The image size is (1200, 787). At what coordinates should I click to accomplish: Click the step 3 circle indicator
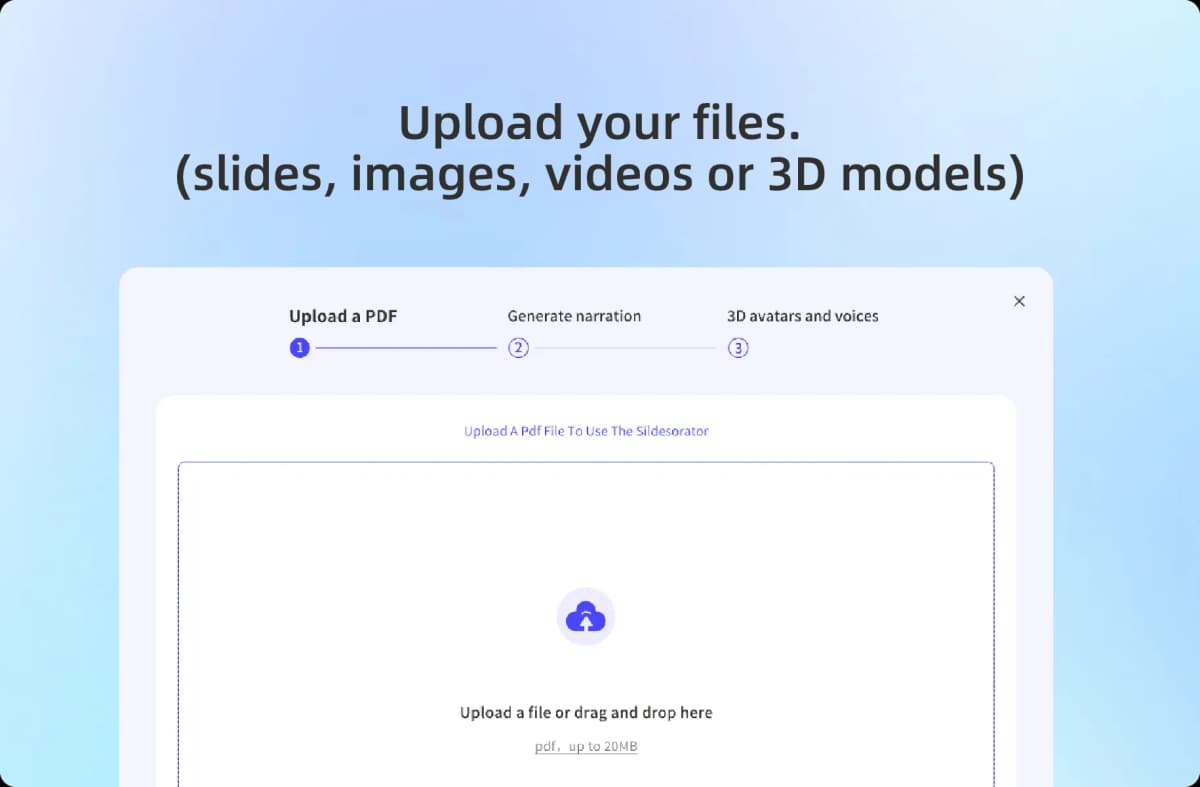click(737, 347)
